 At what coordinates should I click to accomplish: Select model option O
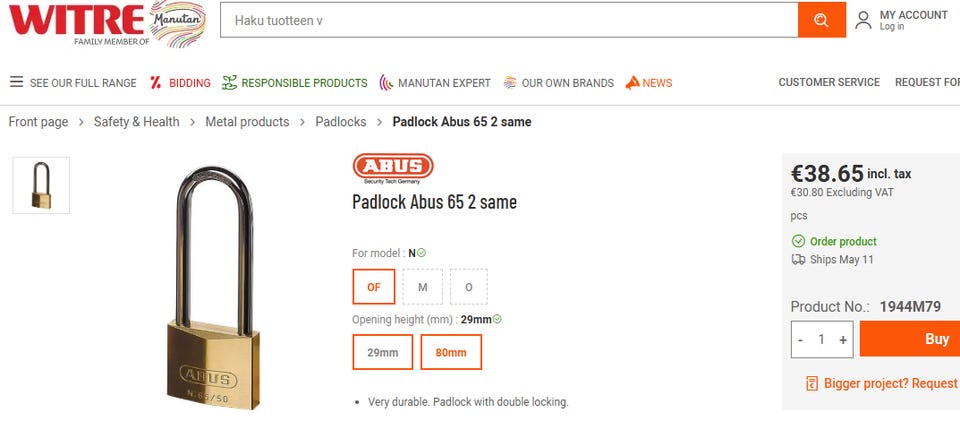point(469,286)
